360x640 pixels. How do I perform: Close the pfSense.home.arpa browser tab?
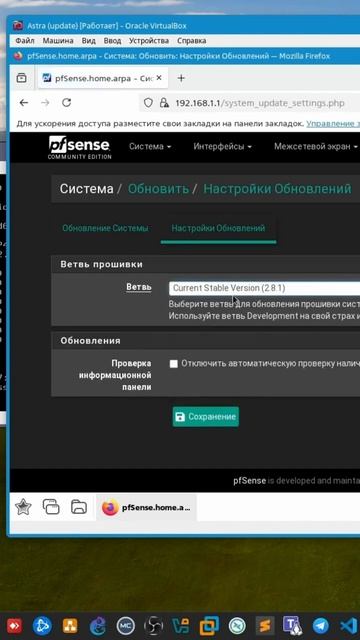pyautogui.click(x=159, y=78)
